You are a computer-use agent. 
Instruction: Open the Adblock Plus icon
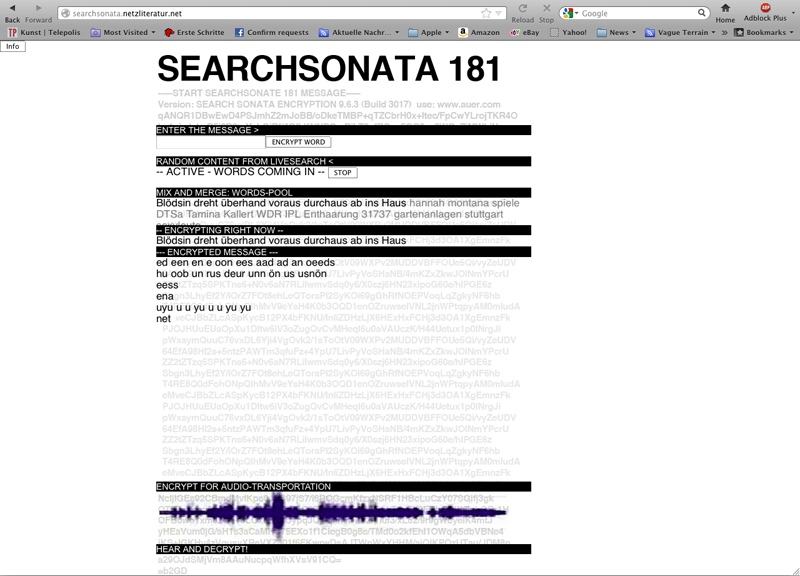765,9
